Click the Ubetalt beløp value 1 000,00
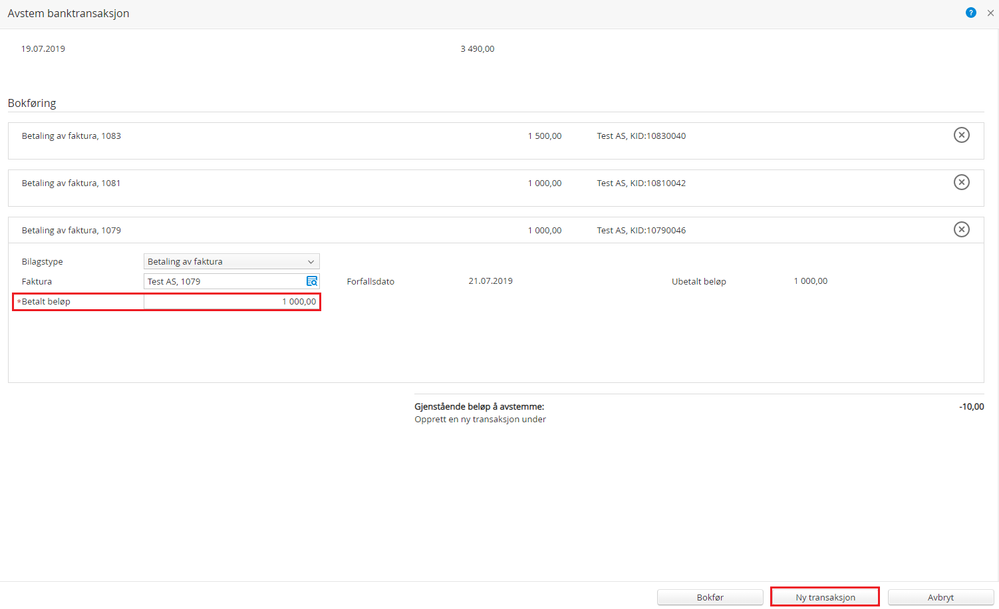Image resolution: width=999 pixels, height=609 pixels. (810, 280)
